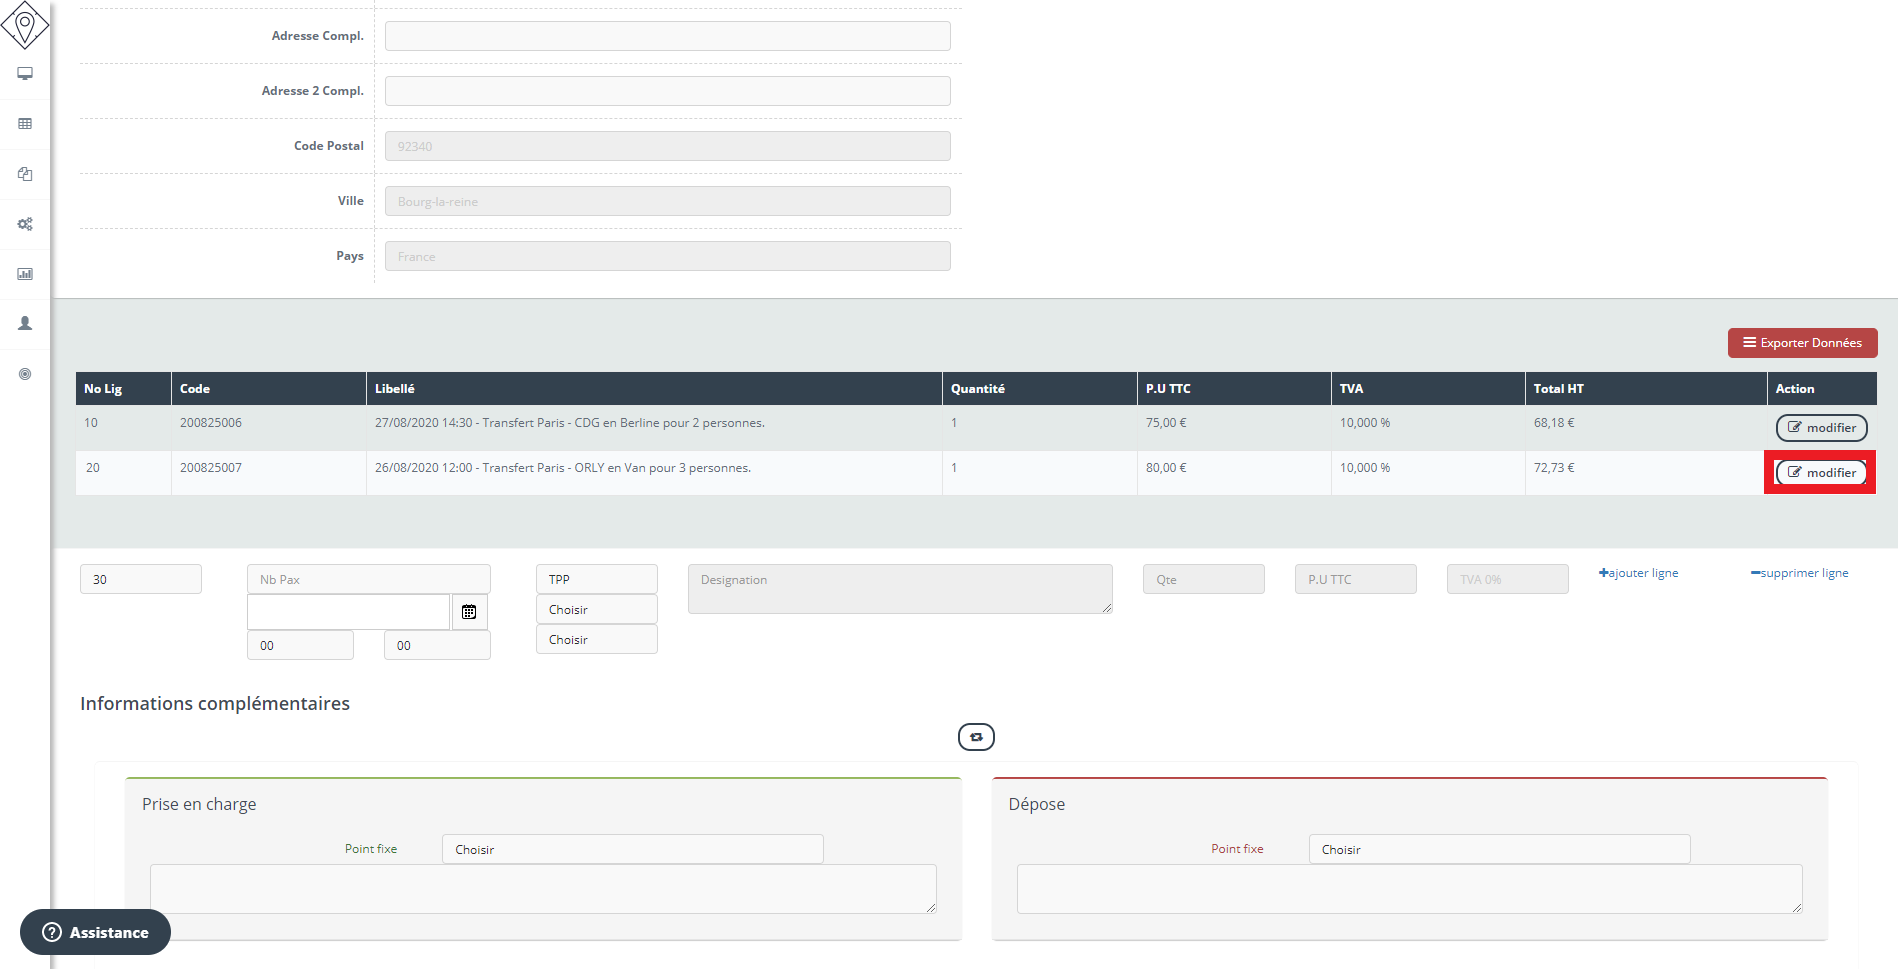1898x969 pixels.
Task: Open the bar chart statistics sidebar icon
Action: point(25,274)
